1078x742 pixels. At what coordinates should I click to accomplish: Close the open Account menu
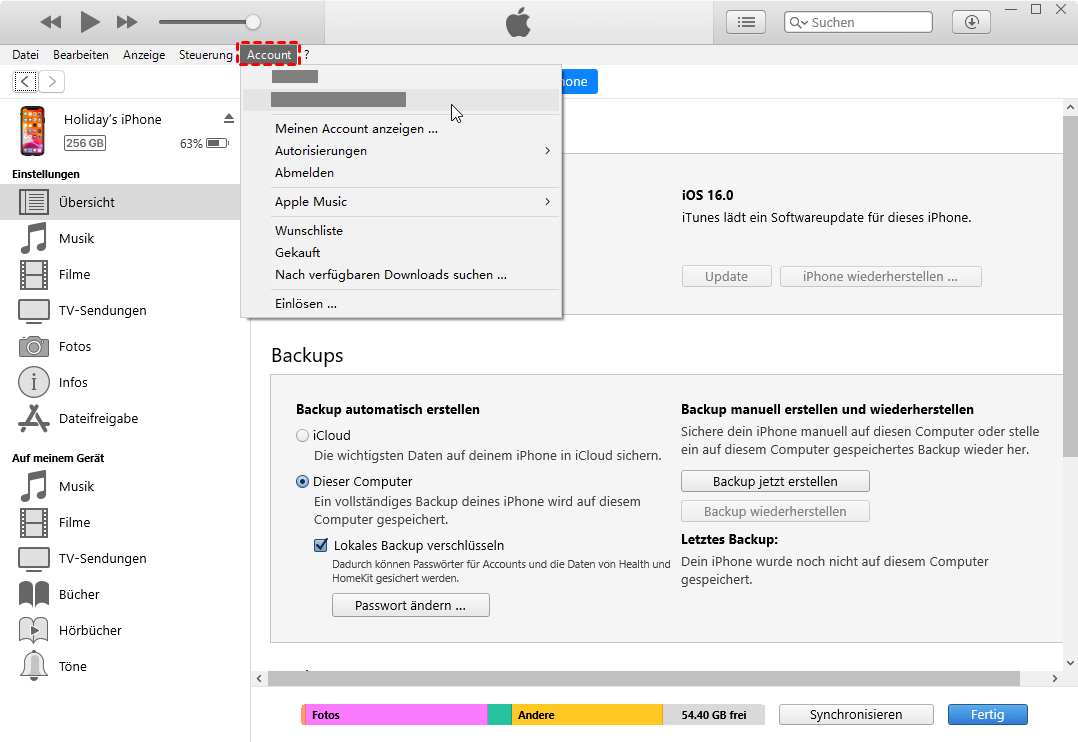269,54
